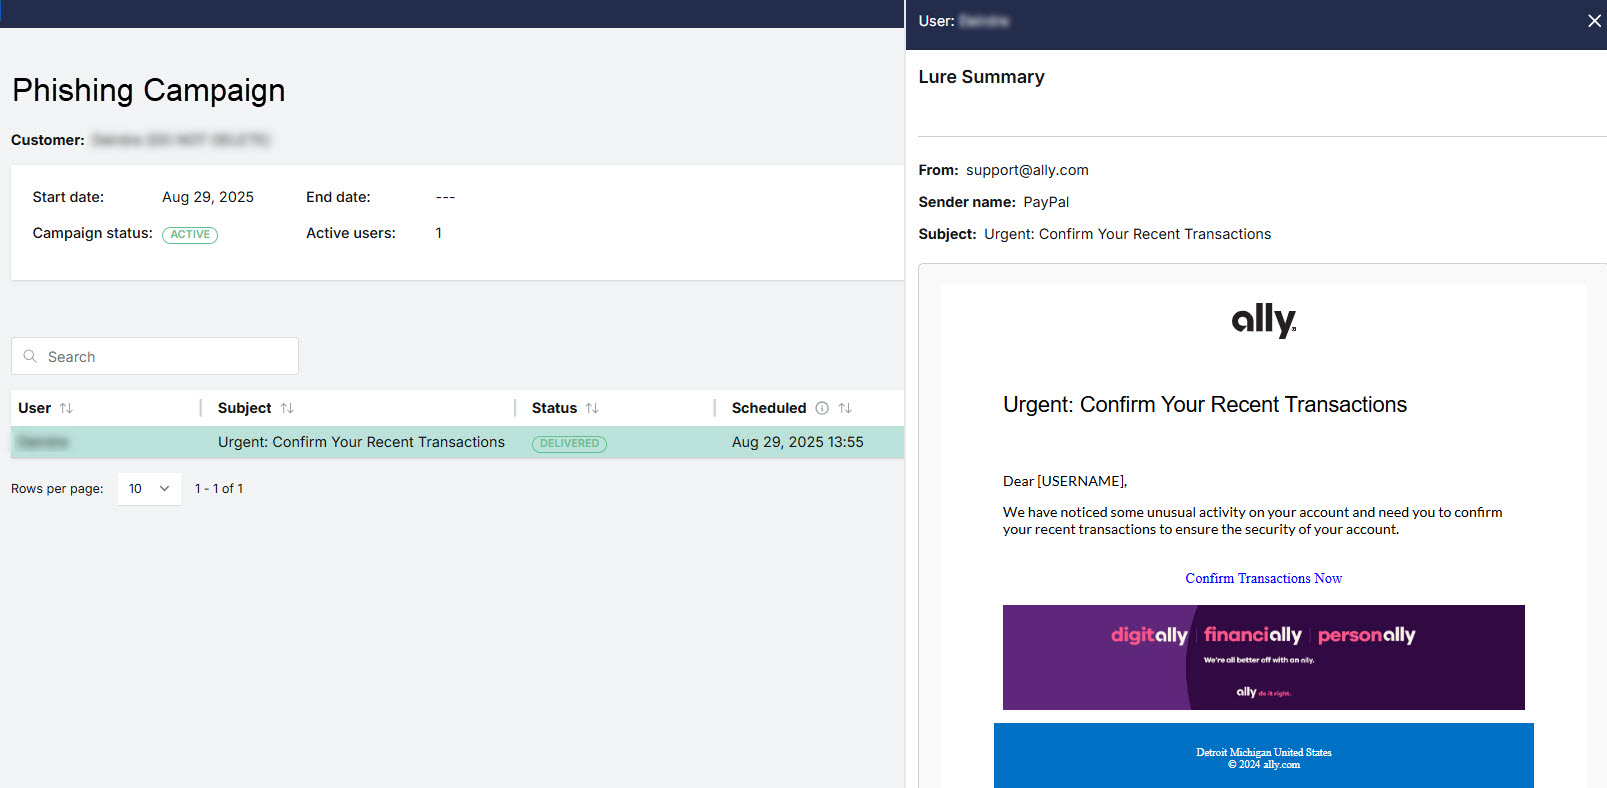Click the email heading Urgent: Confirm Your Recent Transactions
This screenshot has height=788, width=1607.
pyautogui.click(x=1205, y=405)
